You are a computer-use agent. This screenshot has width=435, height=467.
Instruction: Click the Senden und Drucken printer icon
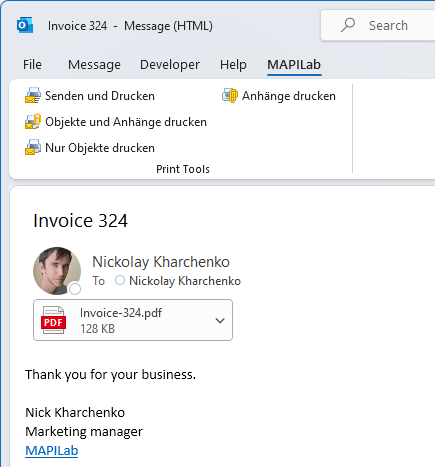[x=33, y=96]
